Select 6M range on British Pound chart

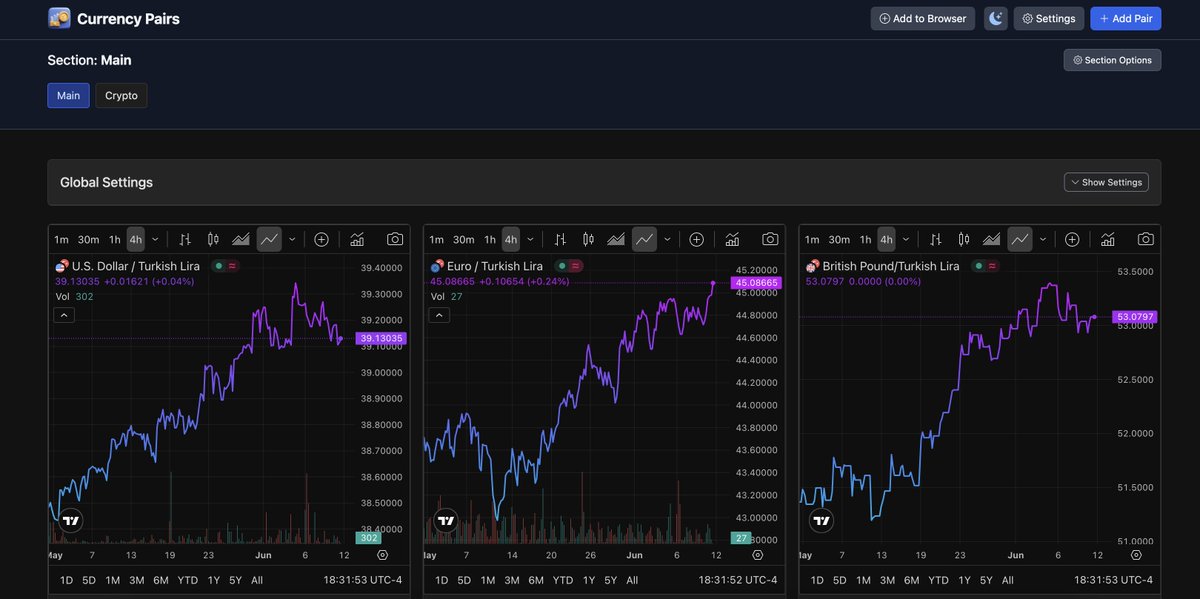point(911,580)
